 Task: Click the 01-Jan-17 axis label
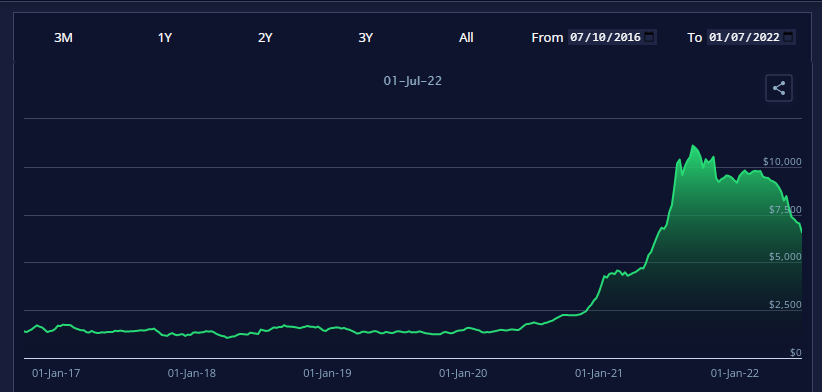pos(56,373)
